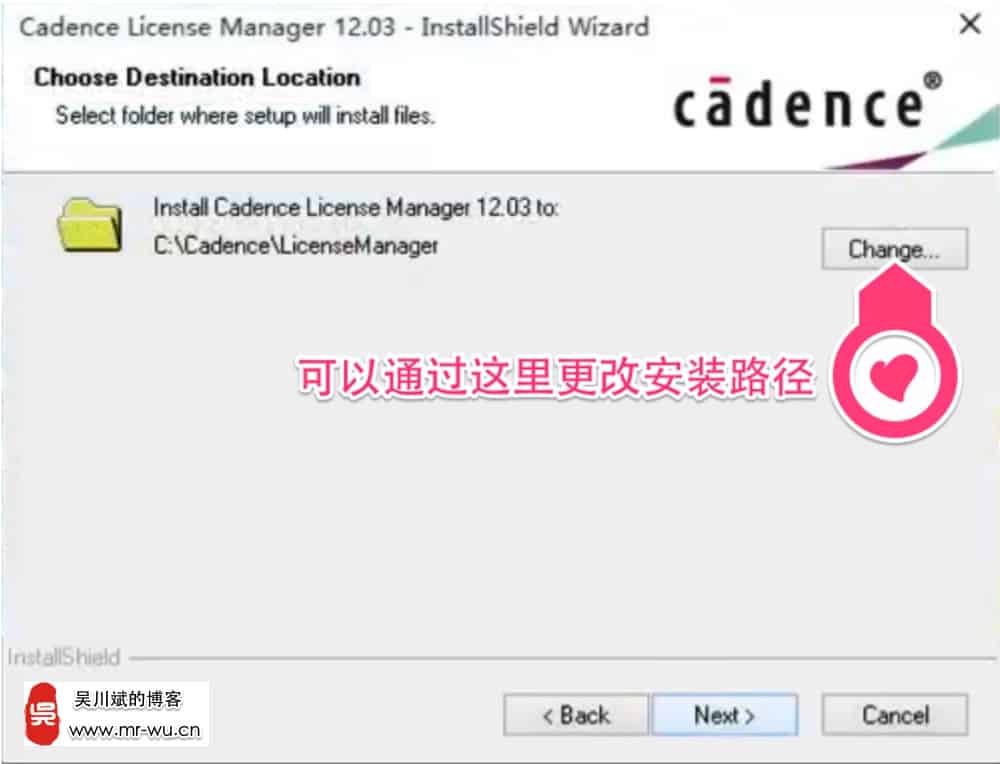Click the Change... button
Screen dimensions: 1000x764
pyautogui.click(x=894, y=249)
